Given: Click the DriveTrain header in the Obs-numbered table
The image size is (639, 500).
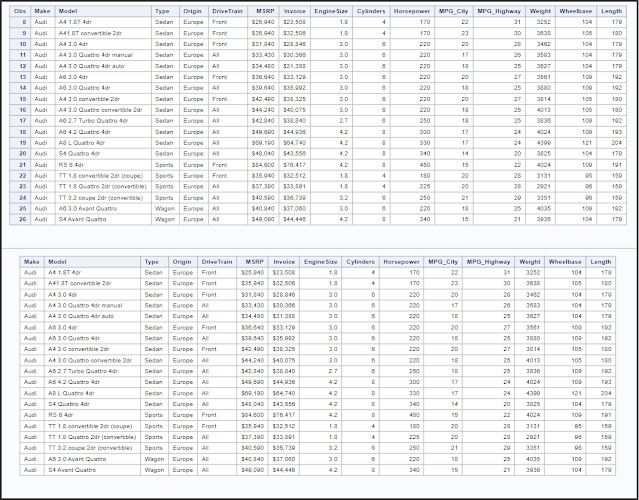Looking at the screenshot, I should coord(227,11).
